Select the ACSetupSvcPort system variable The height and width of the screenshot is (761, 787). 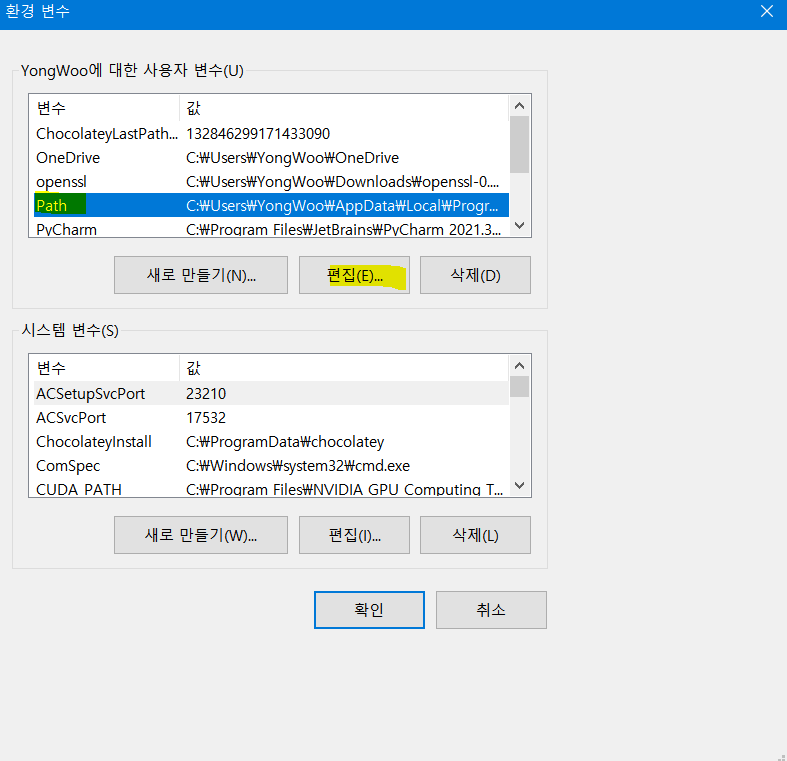pyautogui.click(x=271, y=394)
